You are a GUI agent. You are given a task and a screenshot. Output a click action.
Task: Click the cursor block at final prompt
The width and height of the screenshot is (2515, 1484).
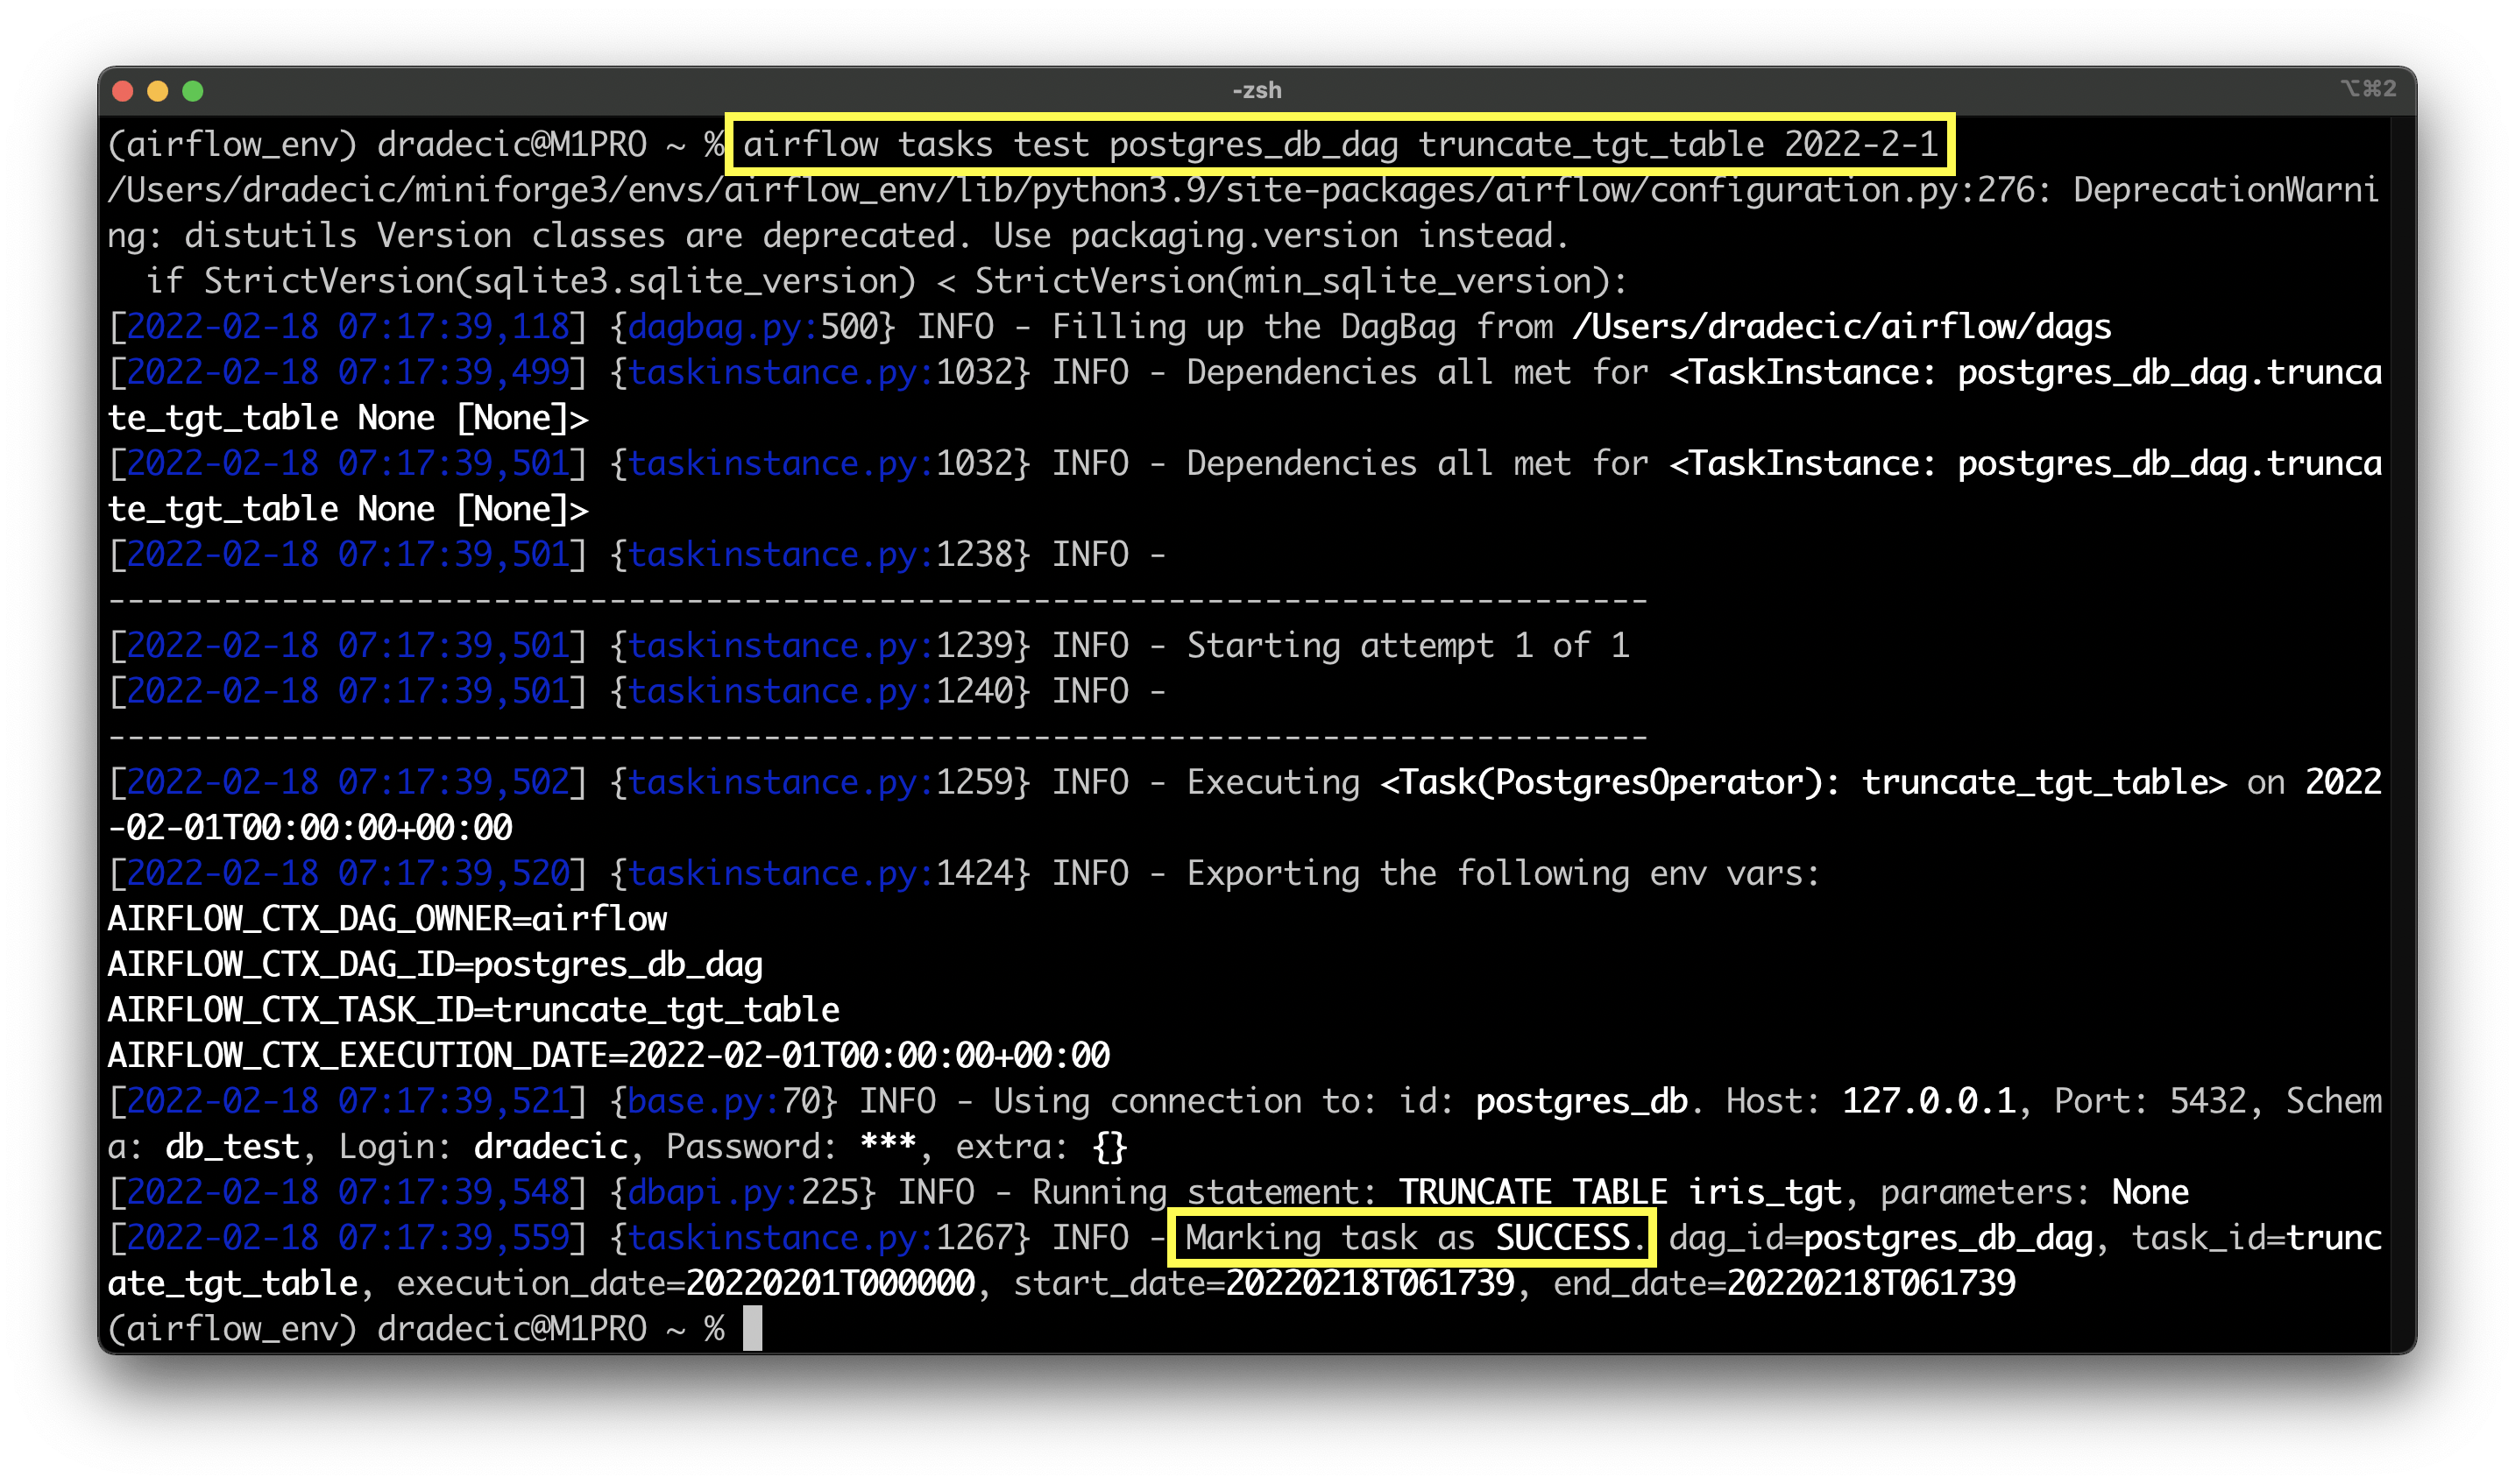pos(753,1328)
